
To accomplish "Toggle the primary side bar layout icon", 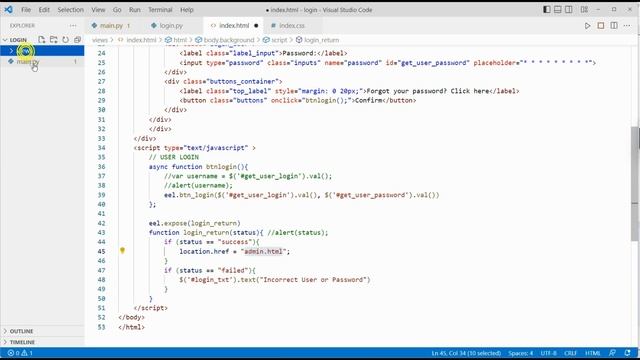I will tap(547, 9).
